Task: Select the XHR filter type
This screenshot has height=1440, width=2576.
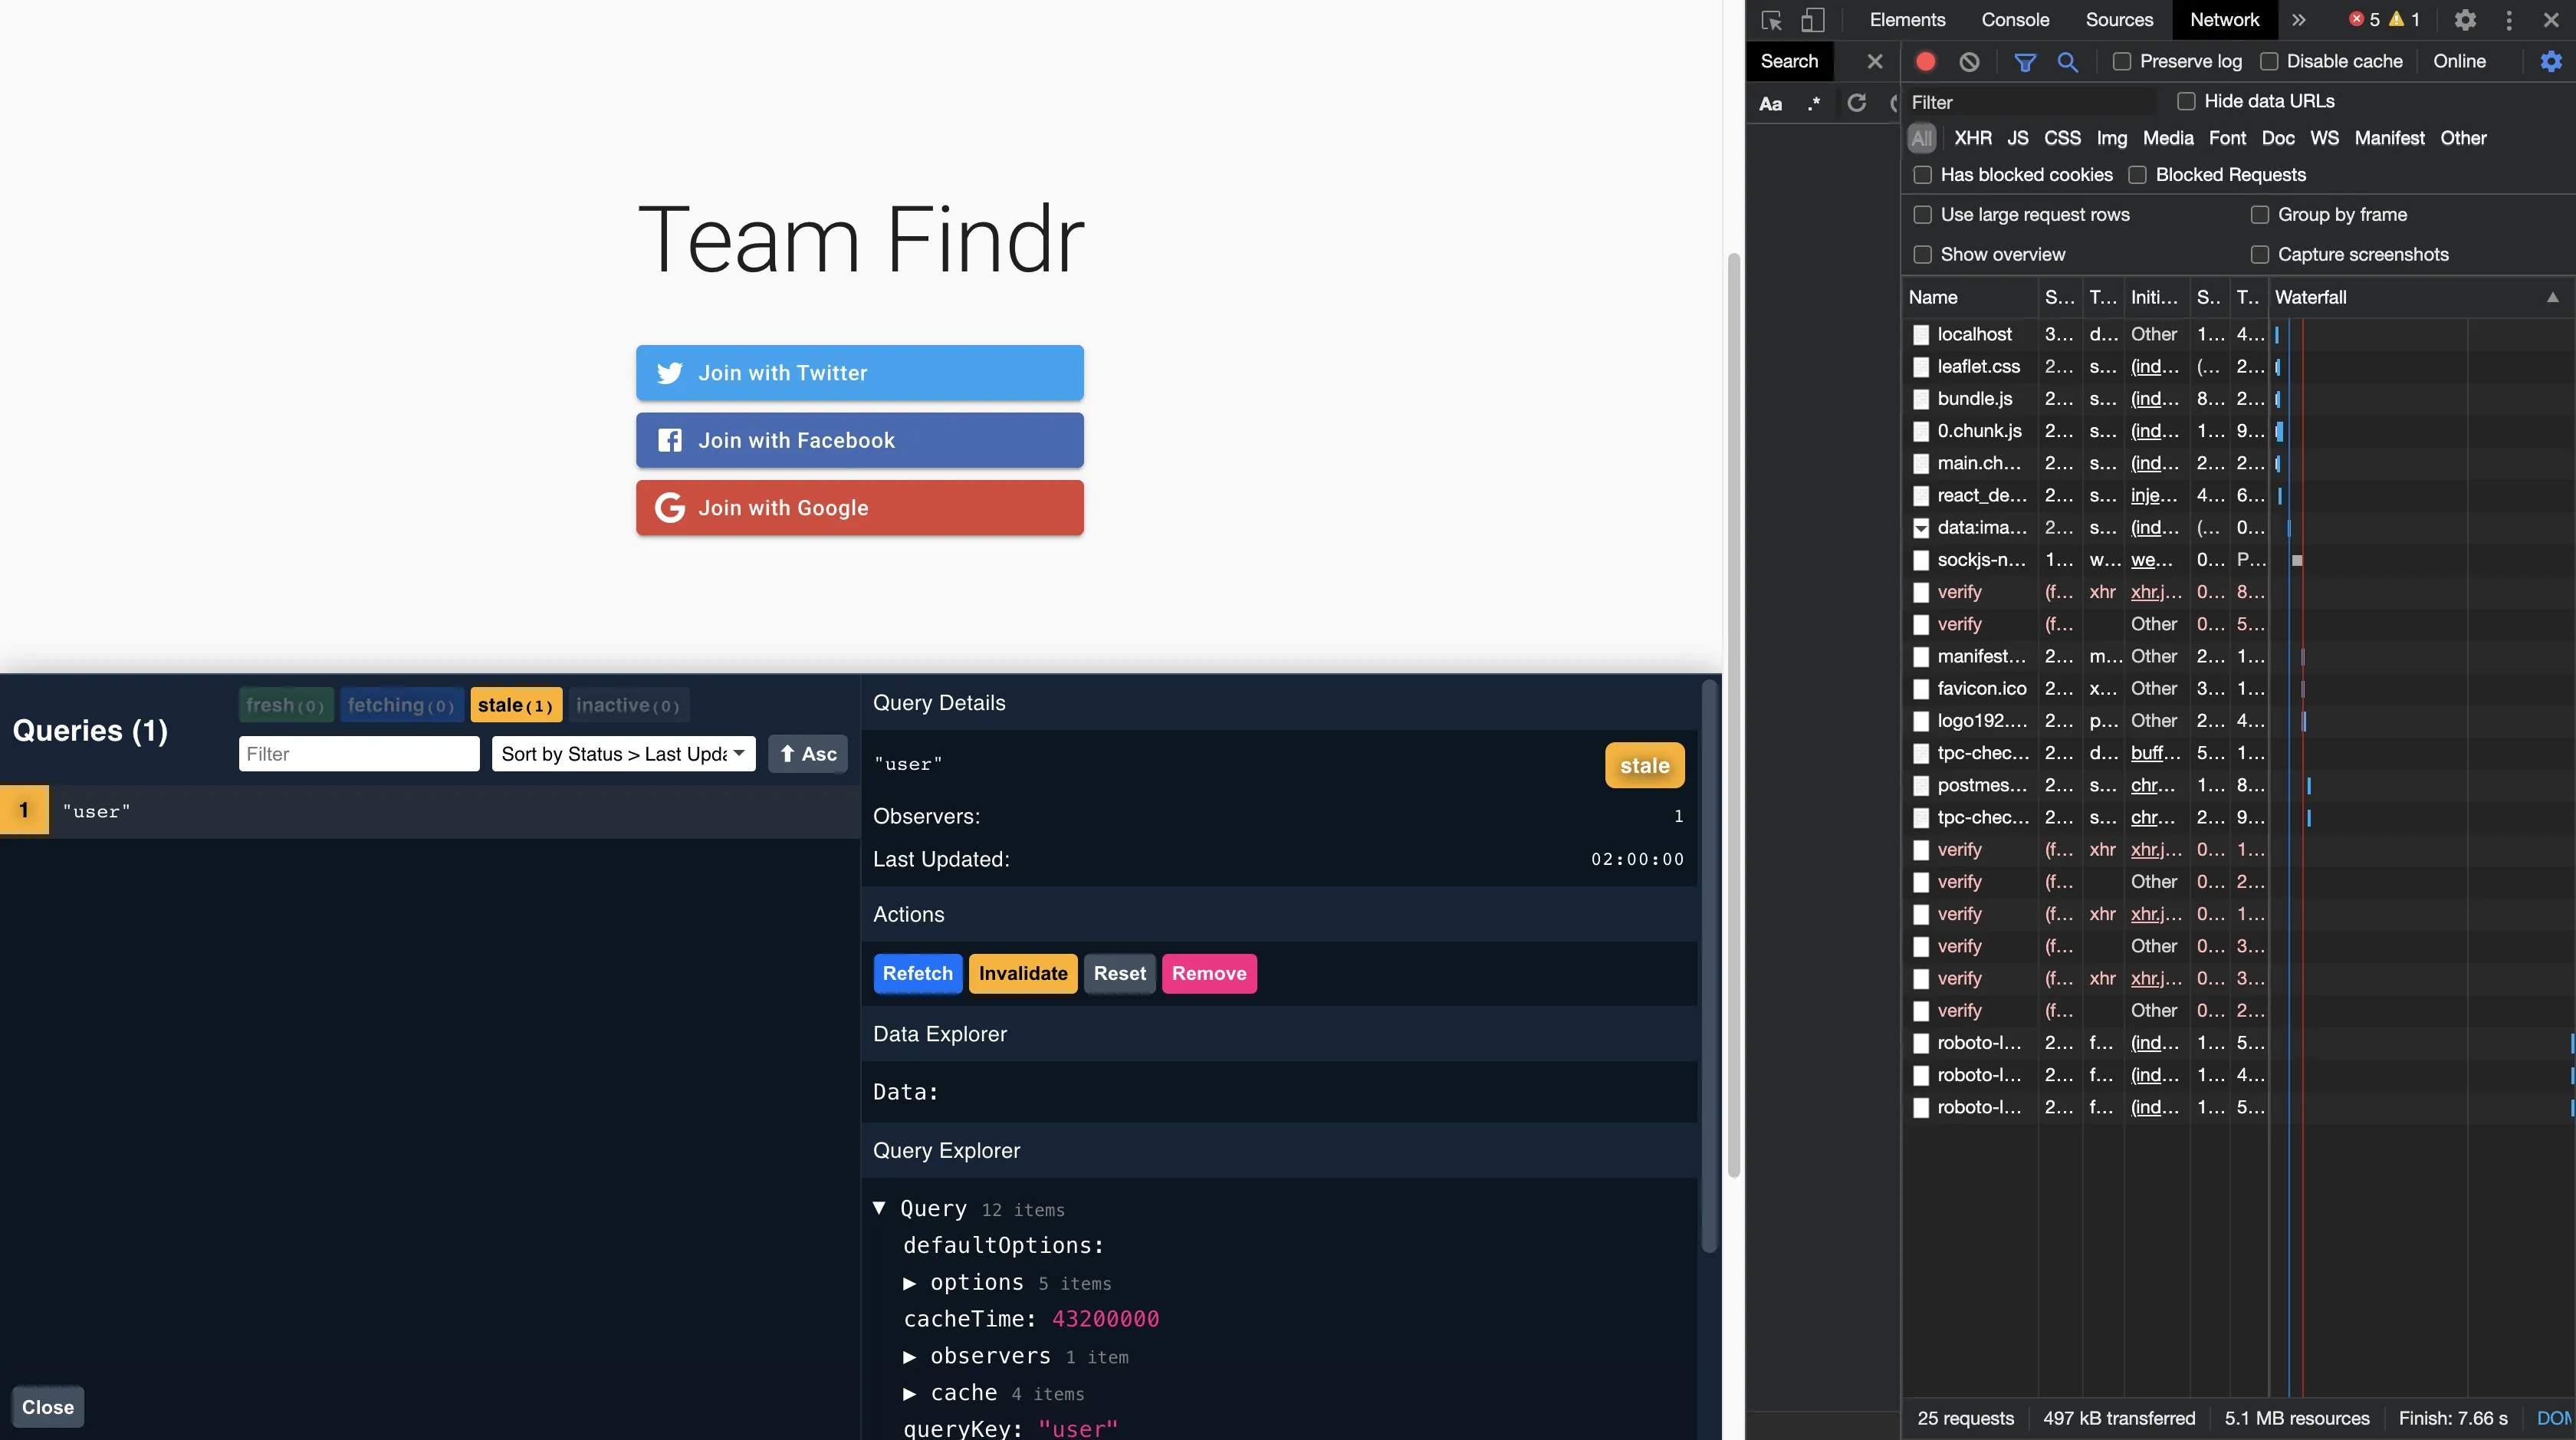Action: coord(1972,138)
